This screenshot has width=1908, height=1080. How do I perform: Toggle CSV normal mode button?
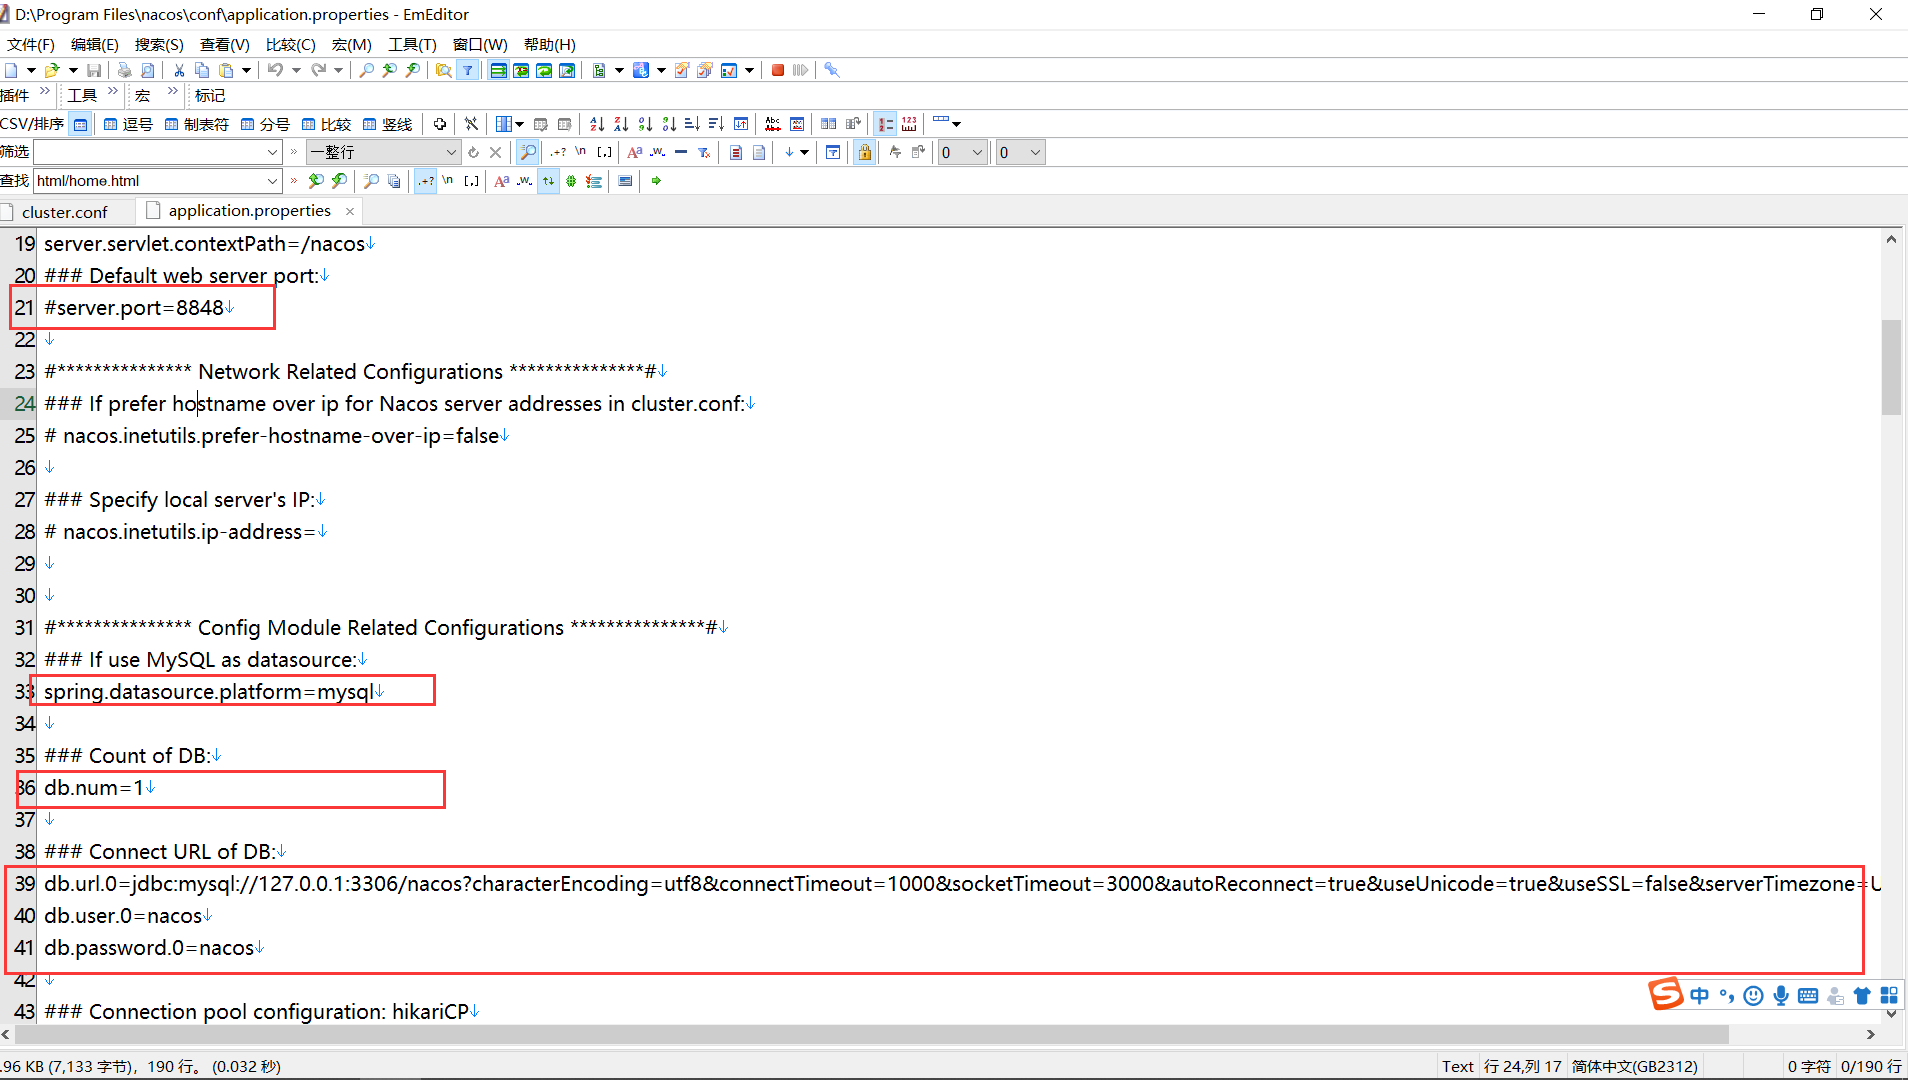tap(81, 124)
